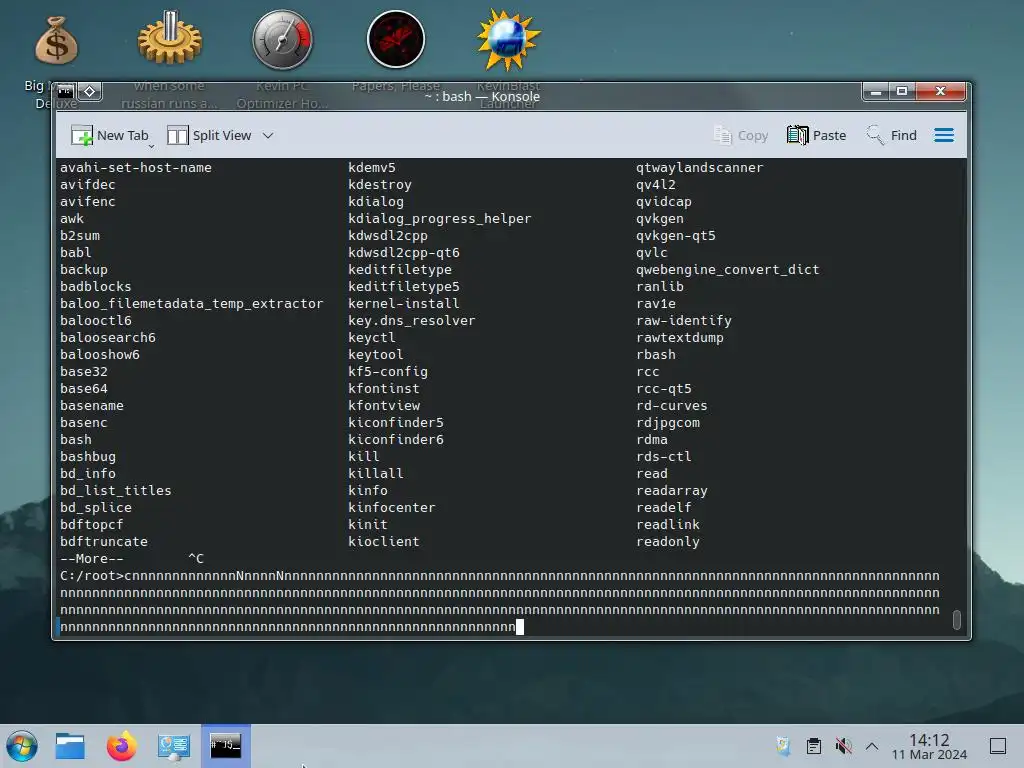
Task: Click 'kioclient' in terminal listing
Action: point(383,541)
